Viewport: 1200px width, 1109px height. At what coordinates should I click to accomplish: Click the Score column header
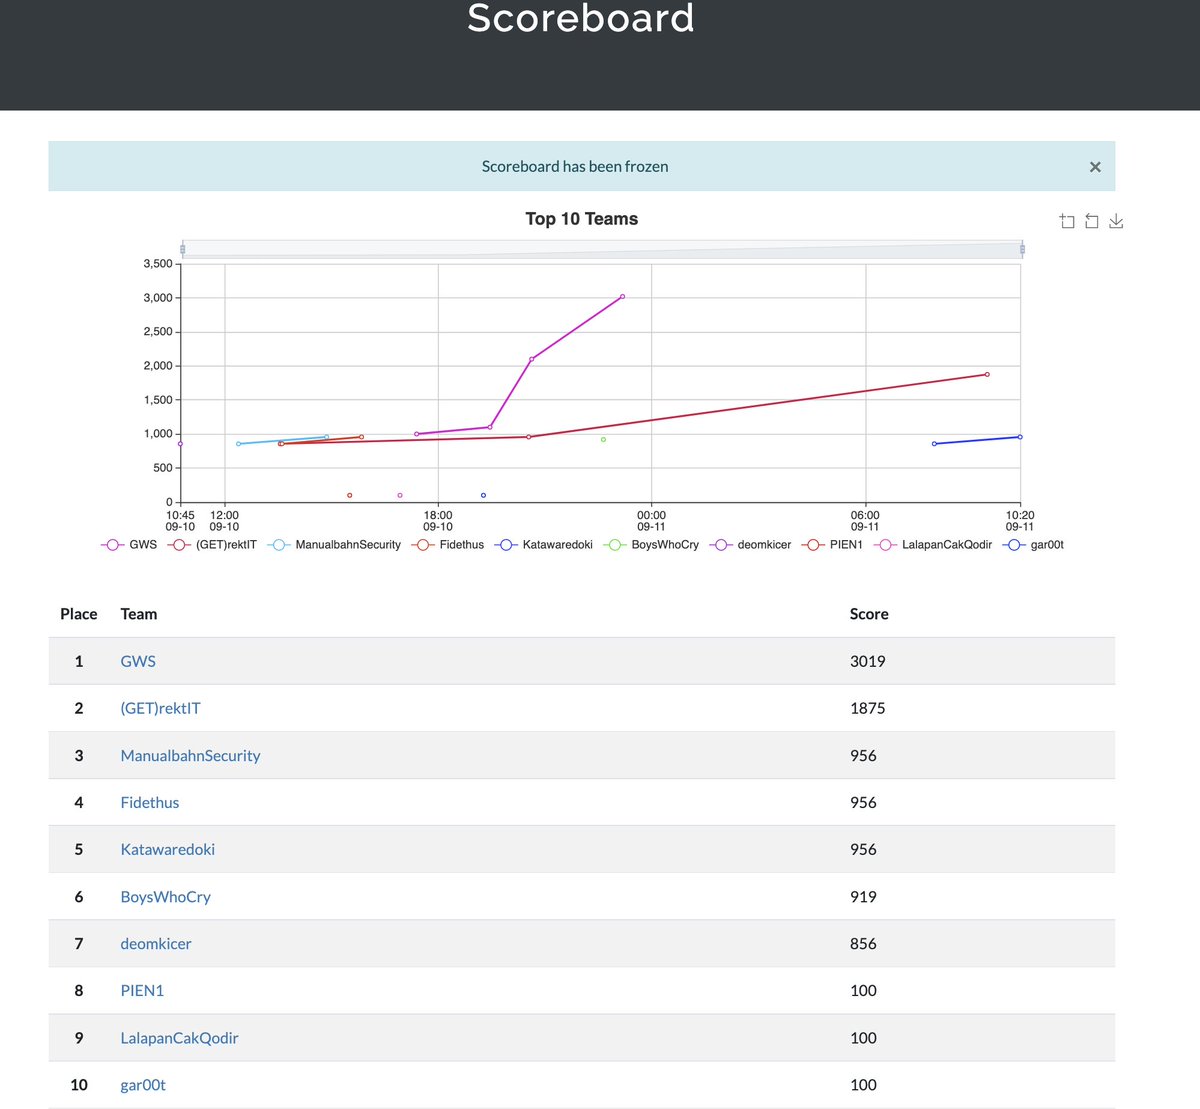tap(869, 614)
